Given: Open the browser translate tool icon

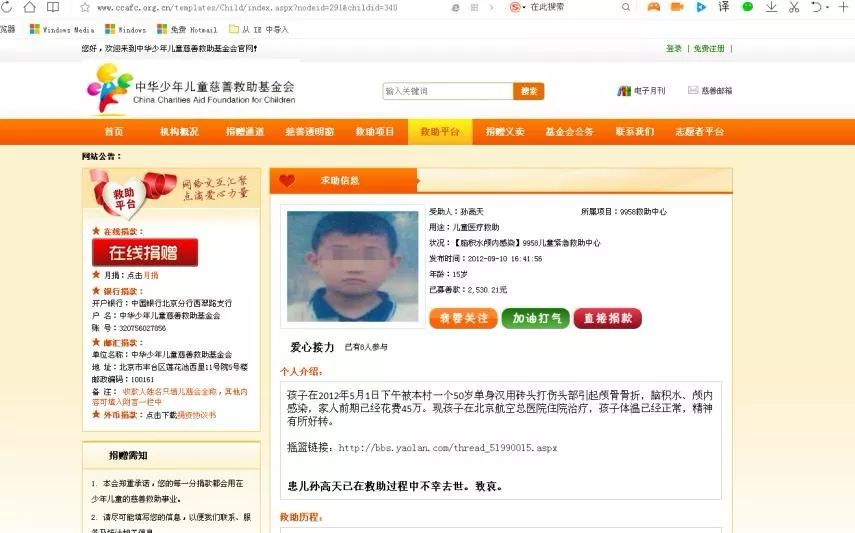Looking at the screenshot, I should coord(724,7).
